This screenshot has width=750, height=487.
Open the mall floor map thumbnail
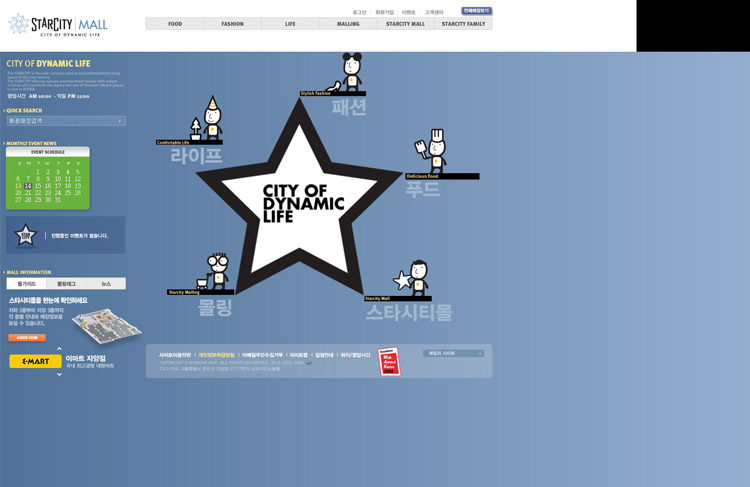click(x=106, y=326)
